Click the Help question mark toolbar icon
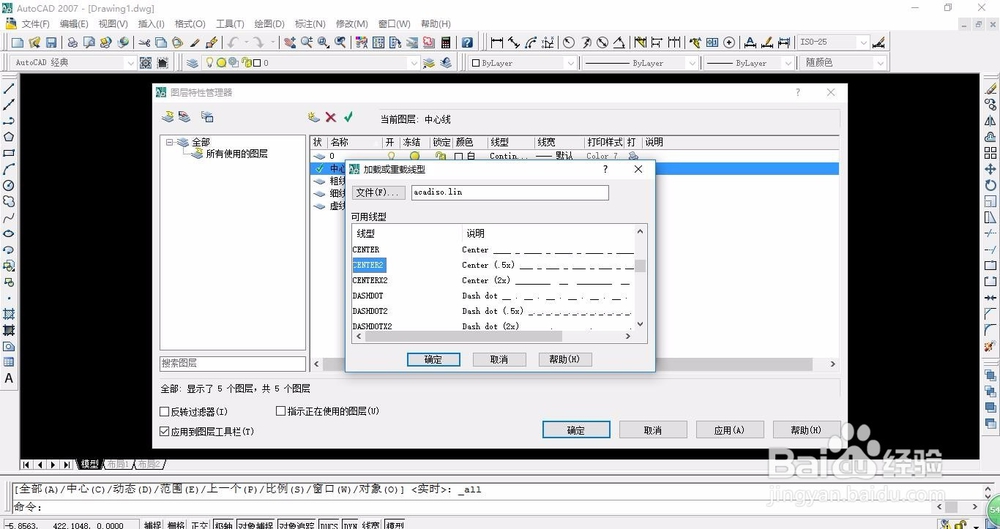The width and height of the screenshot is (1000, 529). (x=467, y=43)
